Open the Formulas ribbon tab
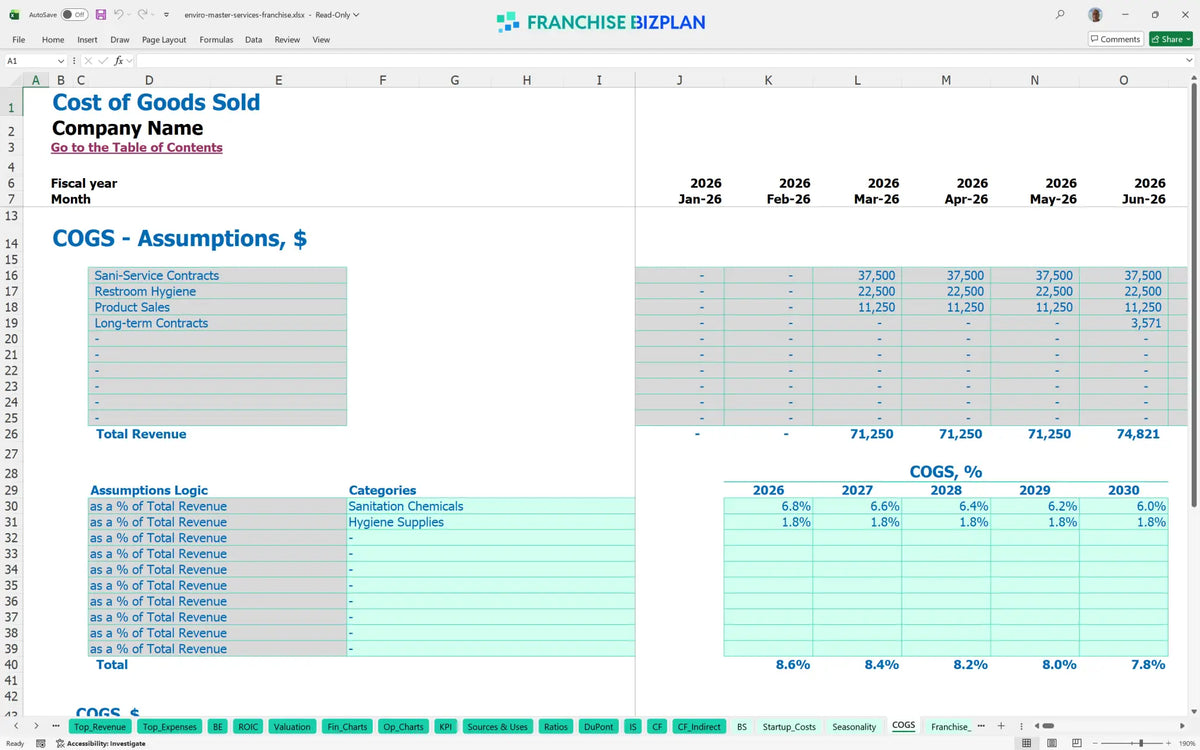This screenshot has height=750, width=1200. 216,39
